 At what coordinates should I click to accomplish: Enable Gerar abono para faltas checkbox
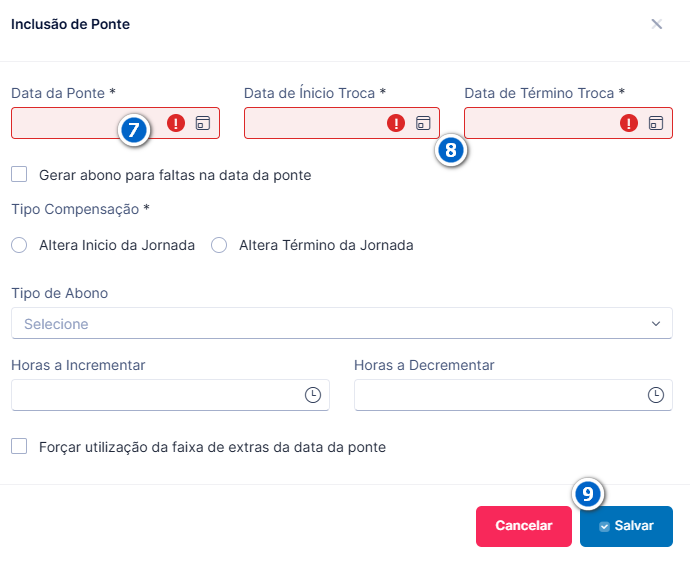(19, 174)
